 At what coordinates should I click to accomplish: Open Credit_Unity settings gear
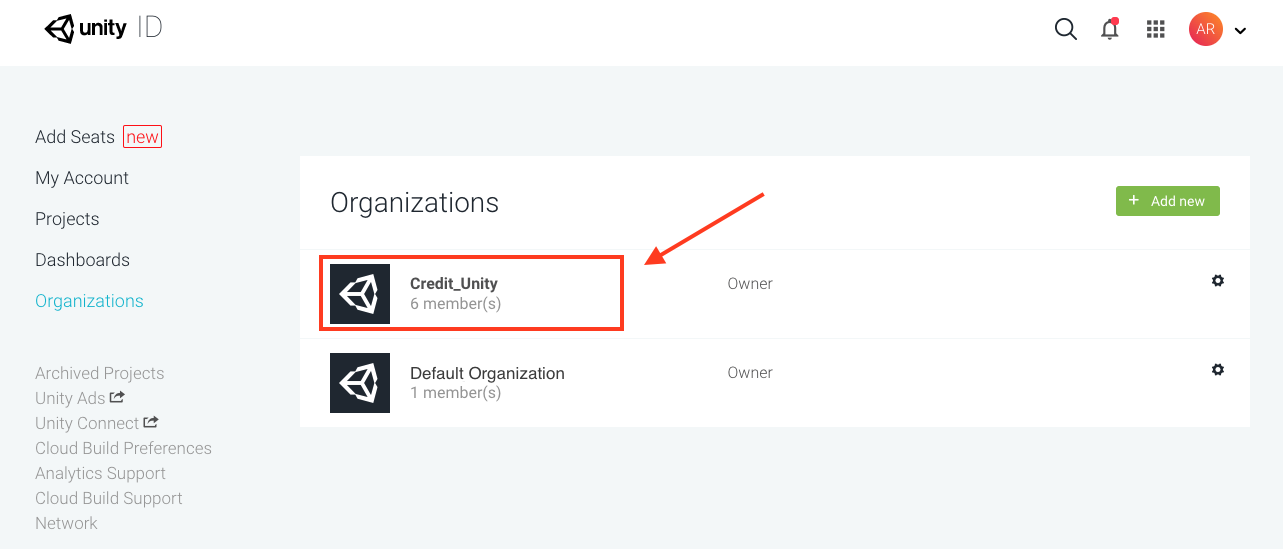1217,281
